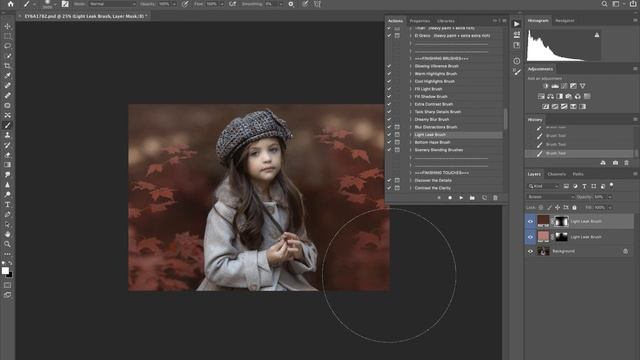
Task: Open the brush Mode dropdown in options bar
Action: coord(112,4)
